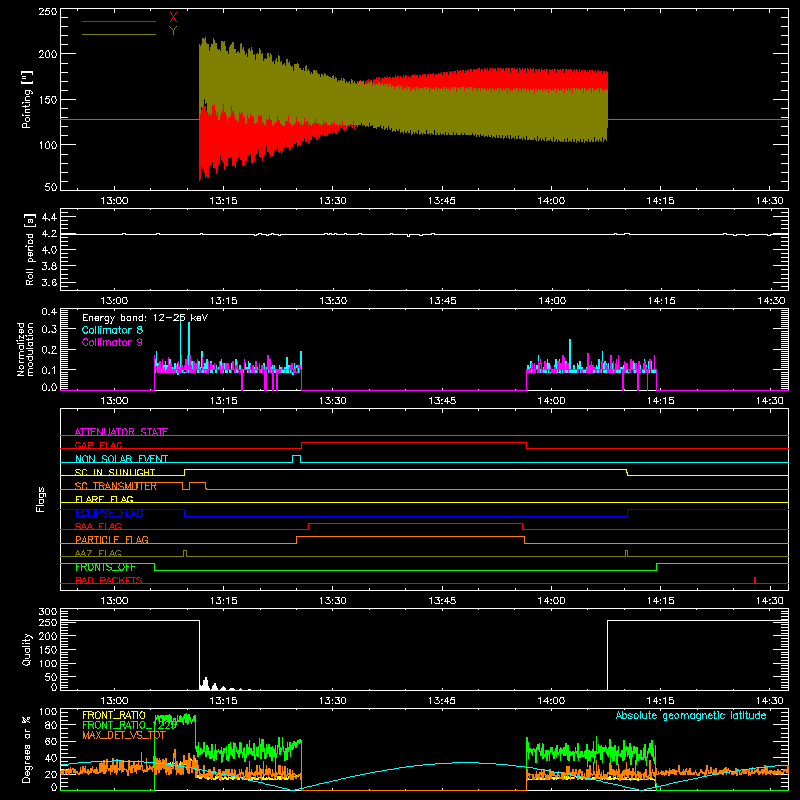Image resolution: width=800 pixels, height=800 pixels.
Task: Click the red X legend line sample
Action: (119, 21)
